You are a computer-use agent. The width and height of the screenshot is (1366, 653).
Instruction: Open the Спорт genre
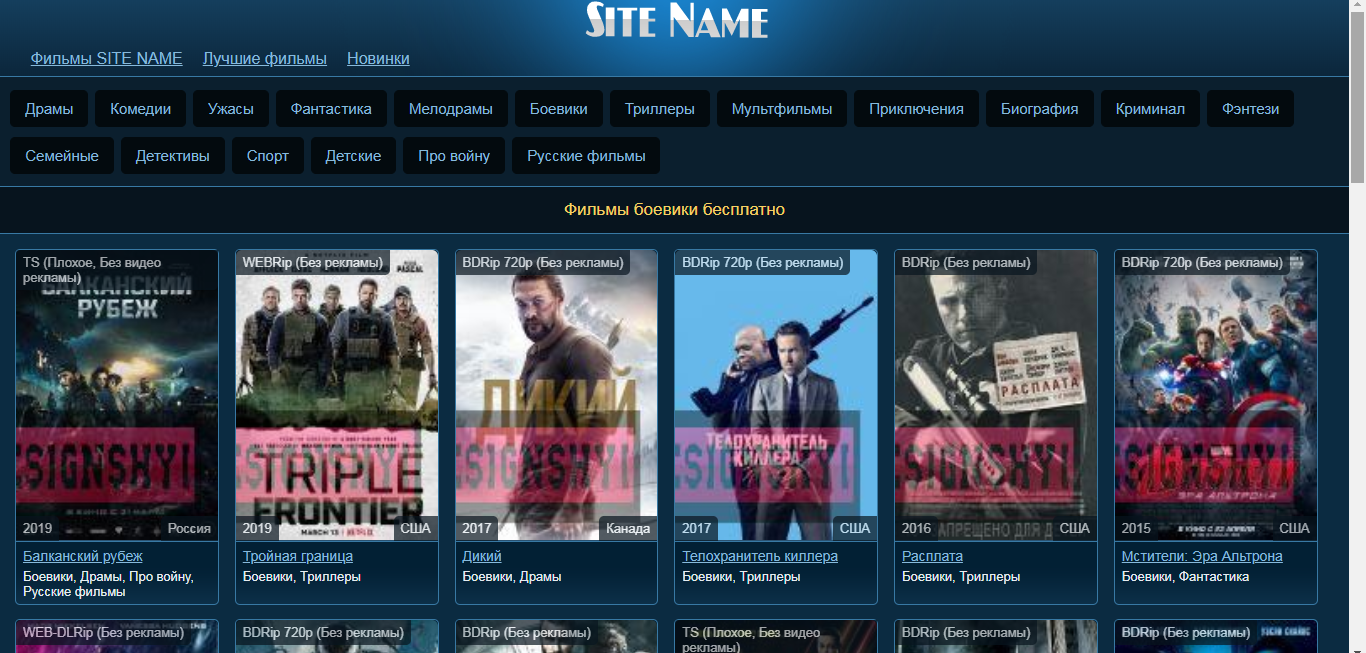(268, 156)
